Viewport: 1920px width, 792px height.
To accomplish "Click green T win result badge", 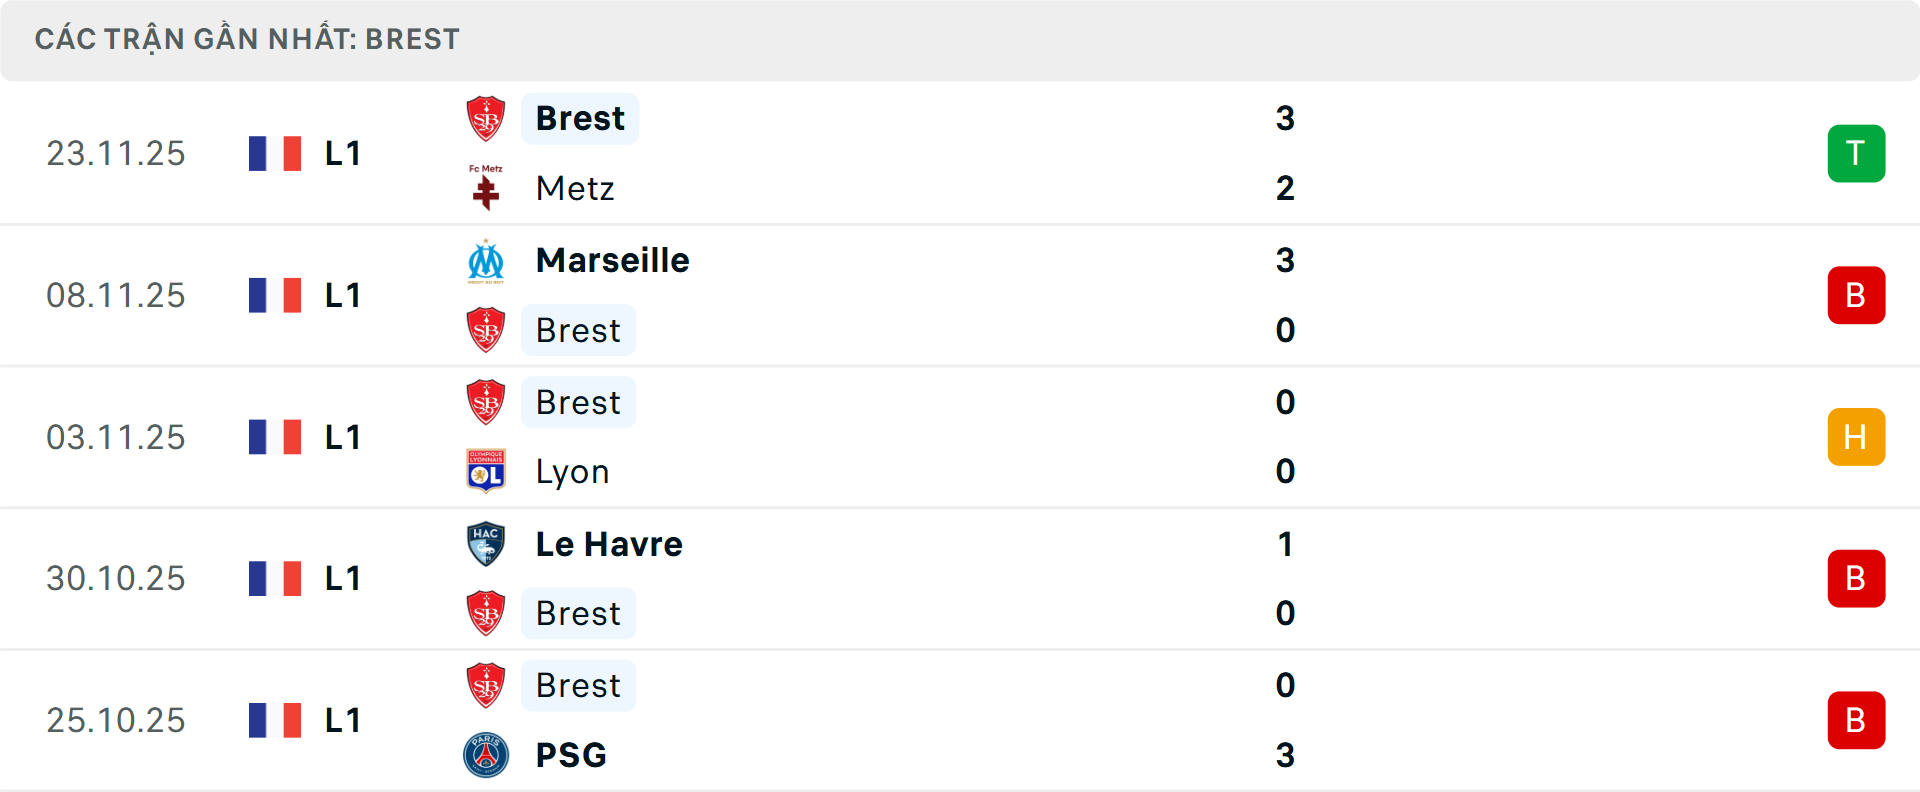I will tap(1856, 154).
